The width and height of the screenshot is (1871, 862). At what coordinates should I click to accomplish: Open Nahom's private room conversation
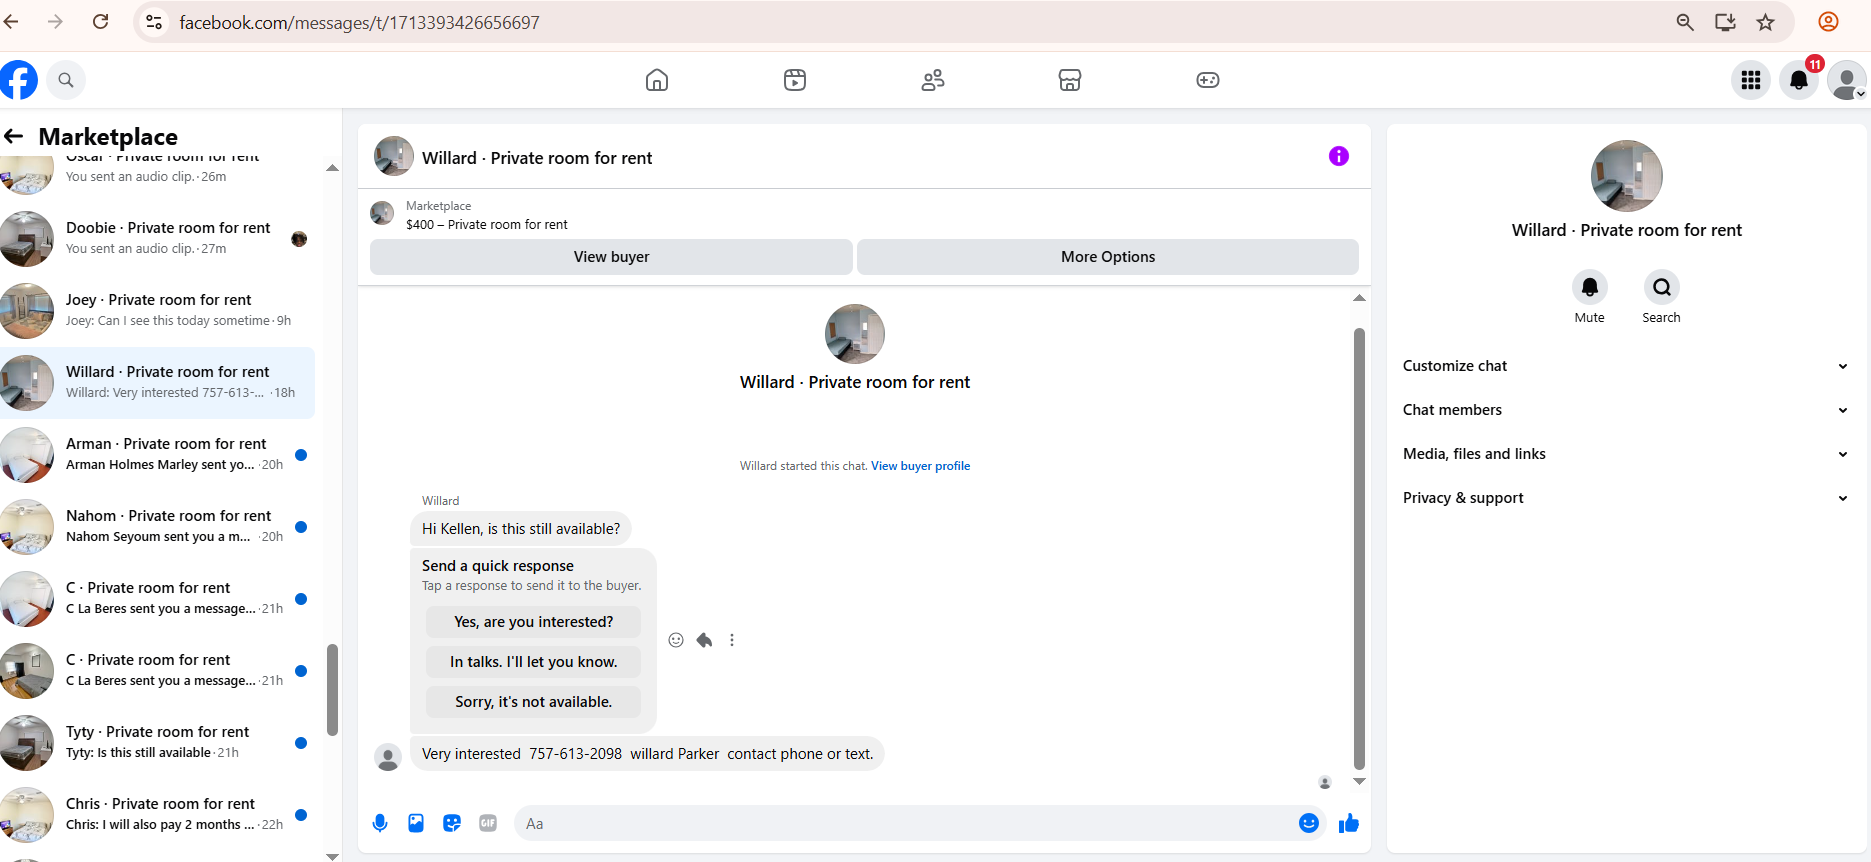(x=157, y=527)
